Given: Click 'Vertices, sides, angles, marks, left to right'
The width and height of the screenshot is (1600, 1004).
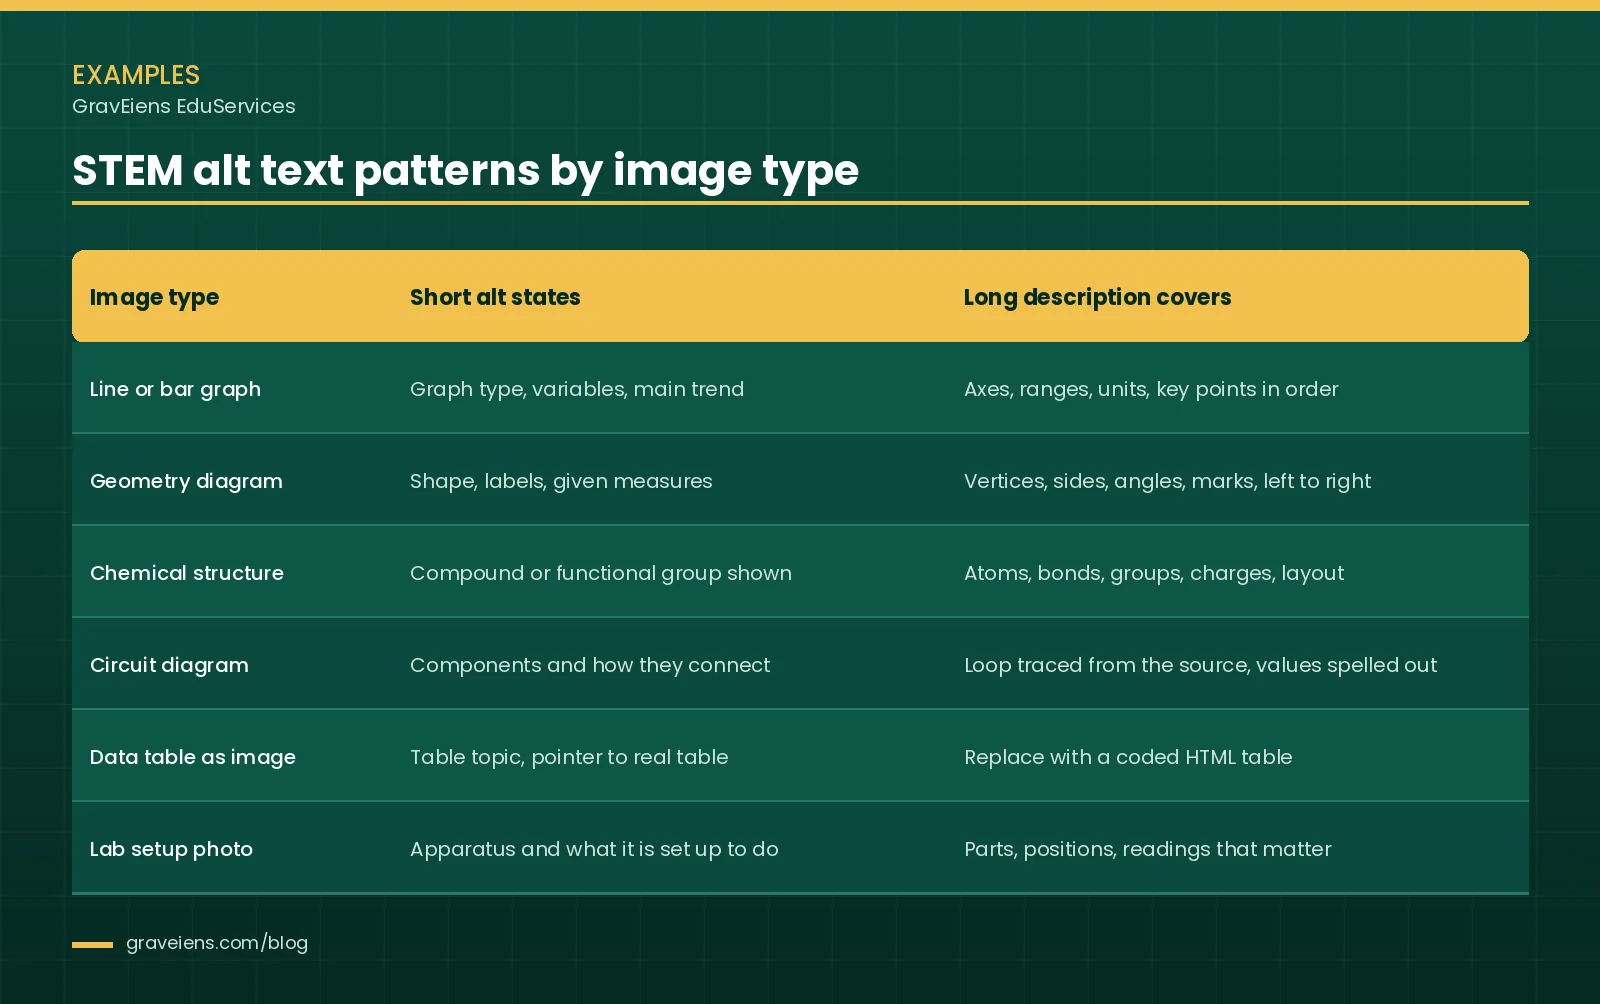Looking at the screenshot, I should (1167, 481).
